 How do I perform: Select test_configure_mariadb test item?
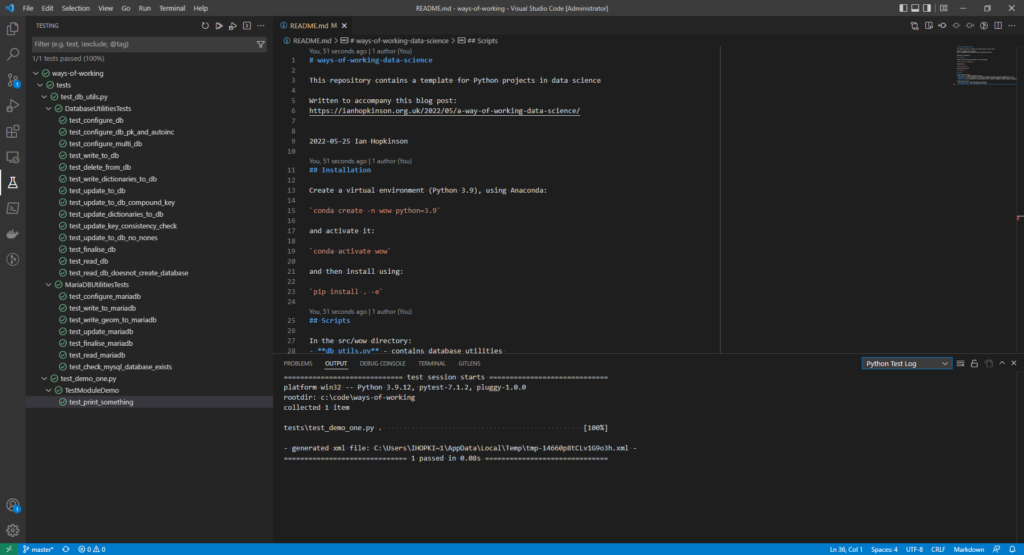point(104,296)
